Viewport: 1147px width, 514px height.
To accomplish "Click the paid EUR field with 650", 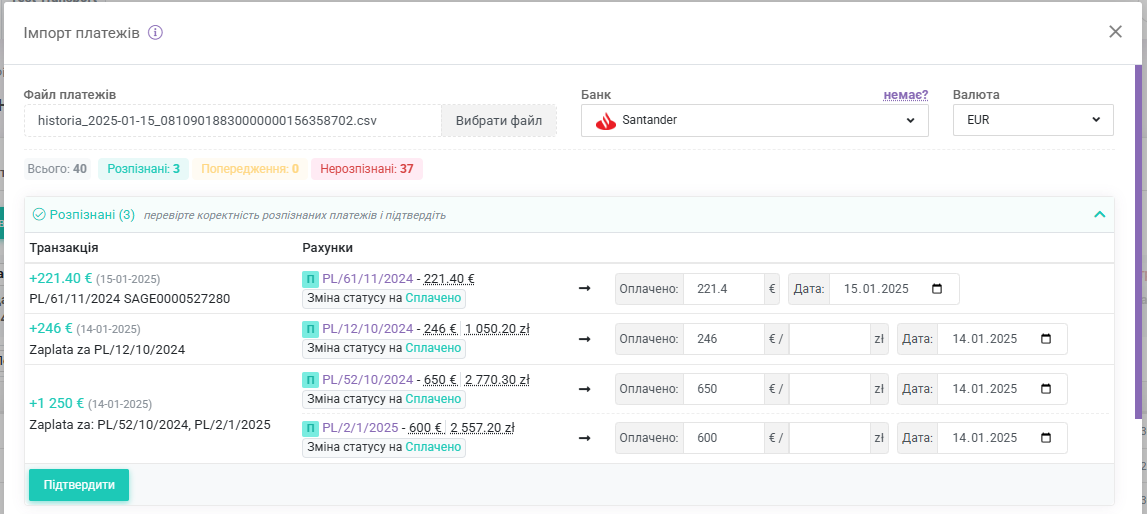I will [x=723, y=389].
